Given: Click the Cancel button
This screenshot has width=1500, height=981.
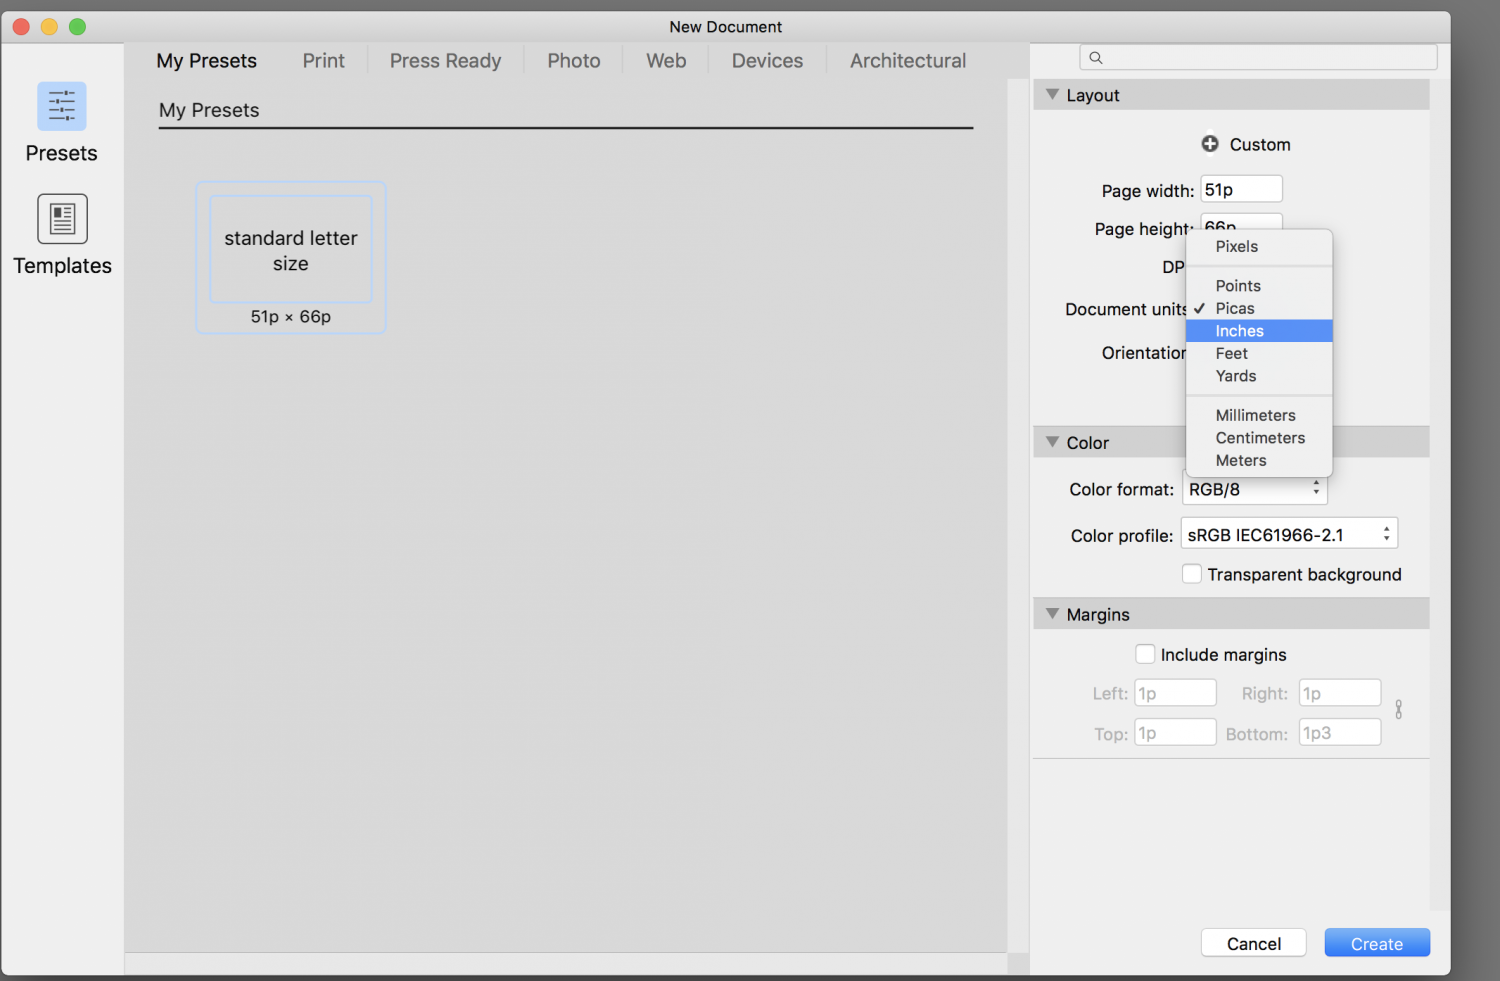Looking at the screenshot, I should coord(1253,944).
